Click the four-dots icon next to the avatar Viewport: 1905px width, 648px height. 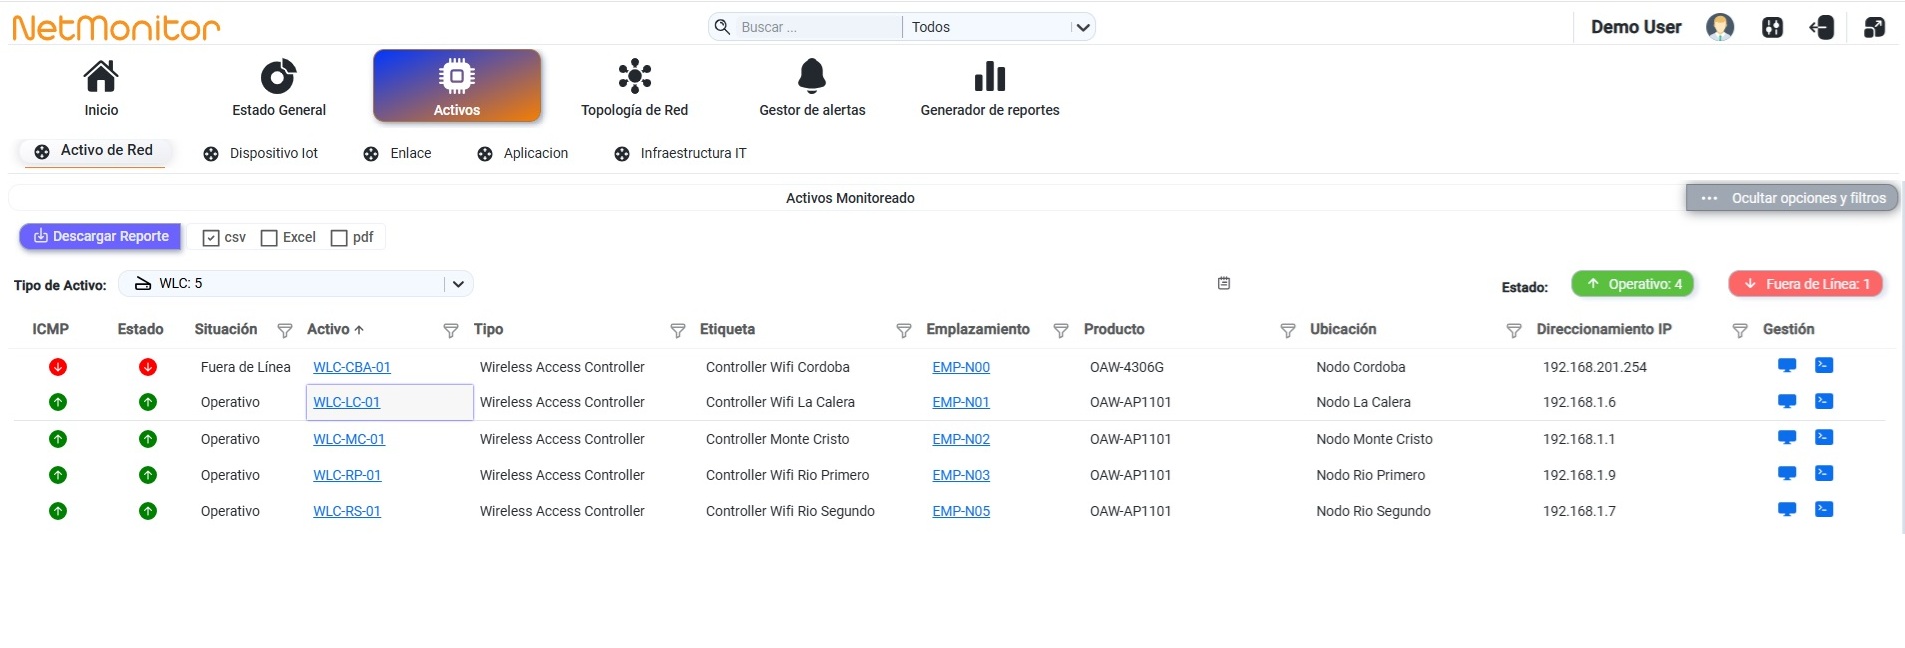[x=1772, y=27]
